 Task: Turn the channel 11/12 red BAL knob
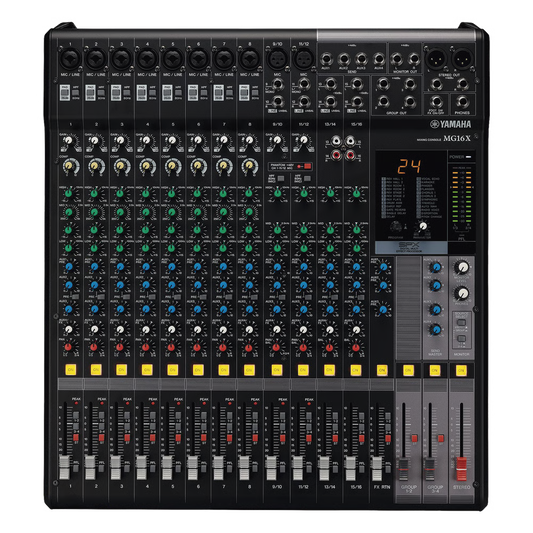[303, 347]
